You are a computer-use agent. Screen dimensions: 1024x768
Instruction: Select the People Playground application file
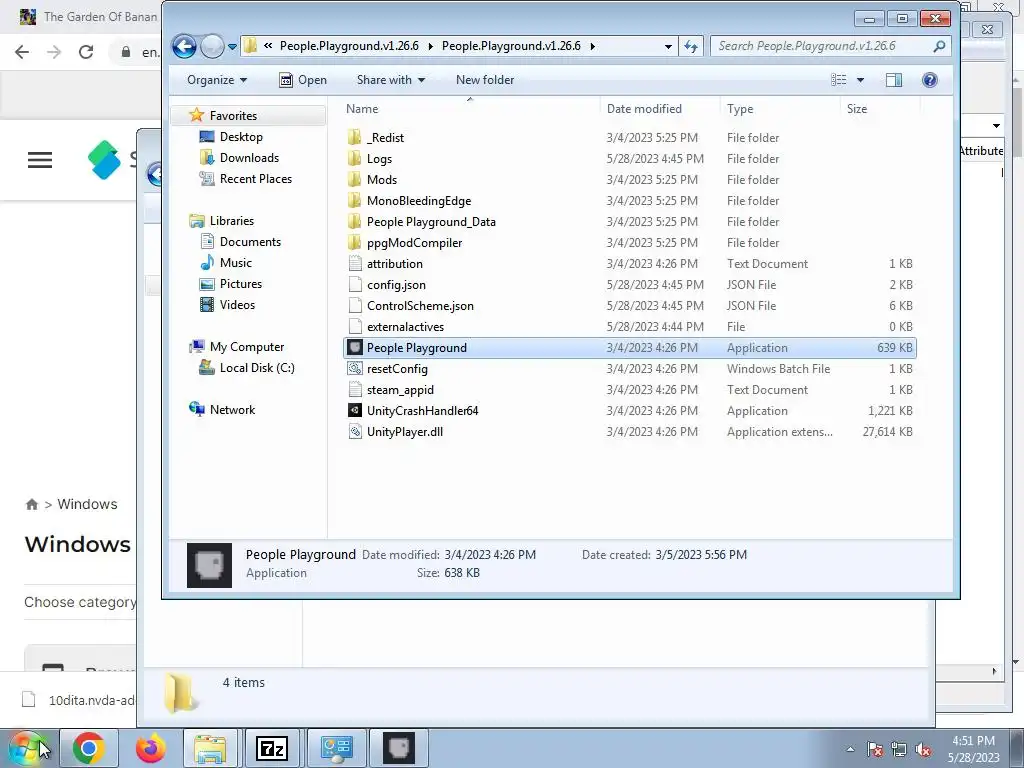(417, 347)
